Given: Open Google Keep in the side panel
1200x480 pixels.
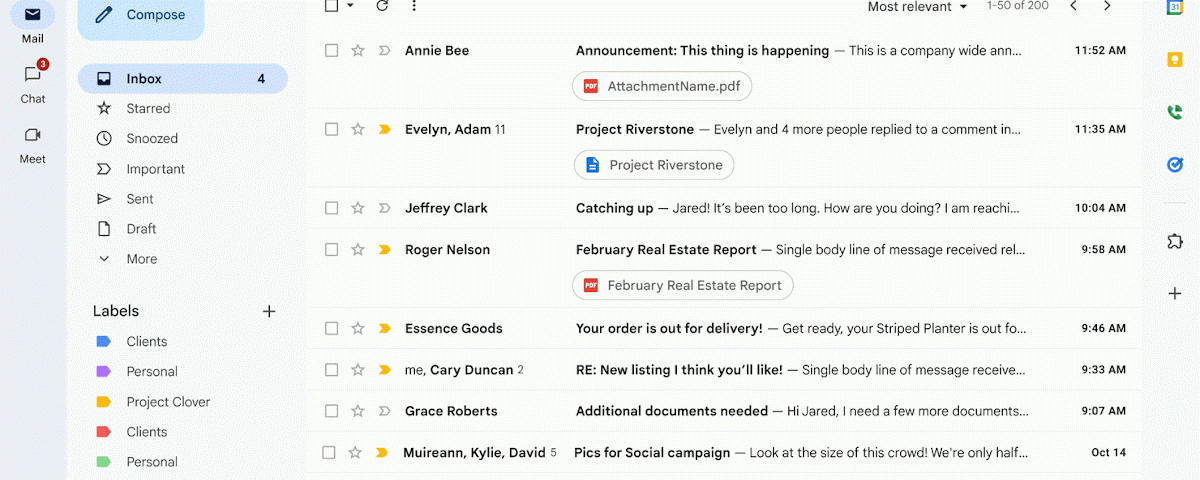Looking at the screenshot, I should (1174, 59).
